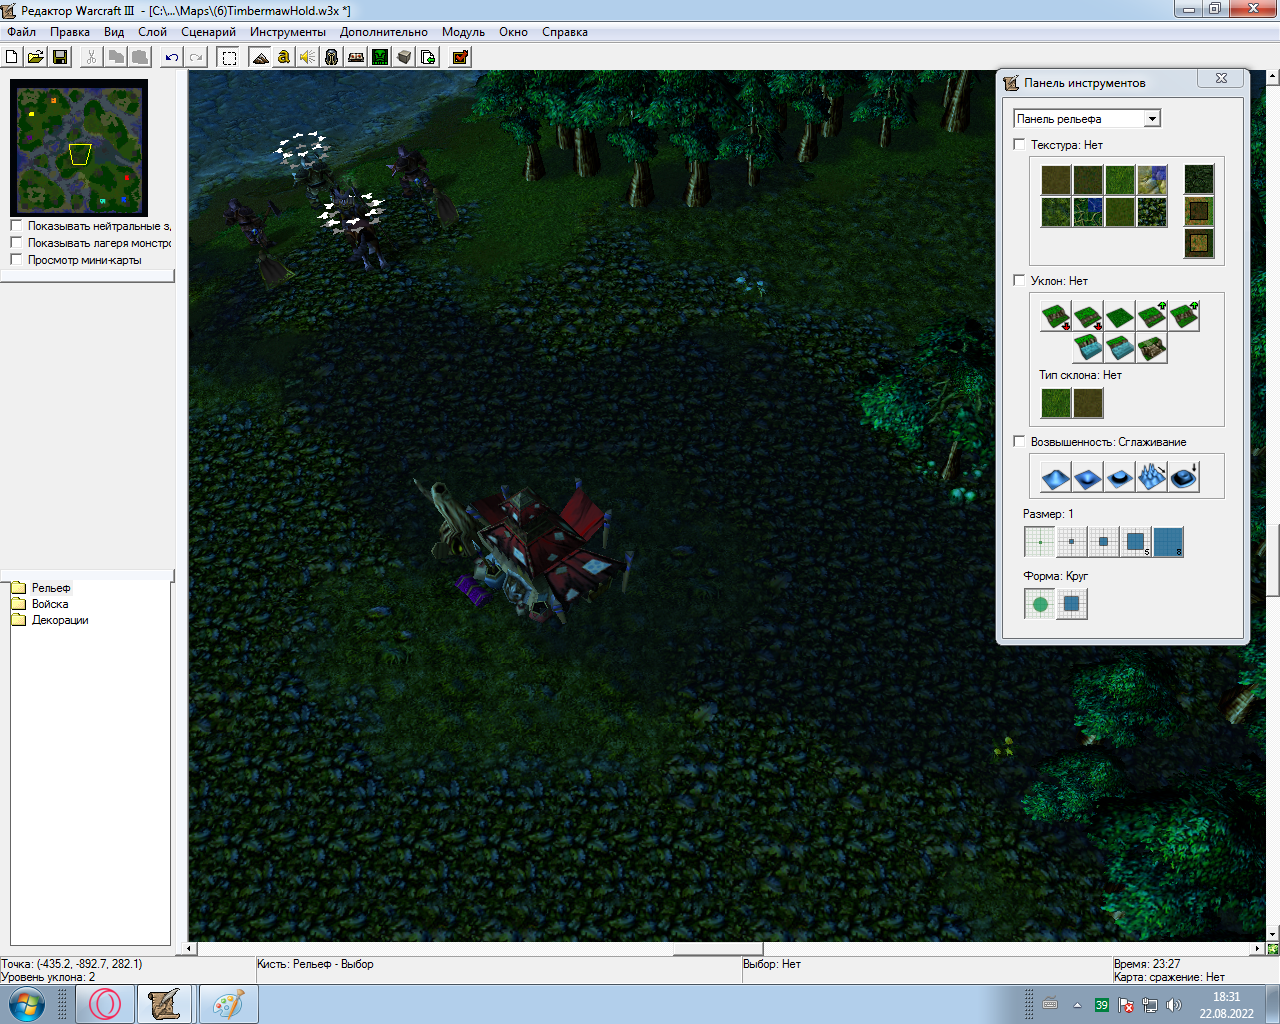Click the undo arrow in the toolbar

tap(172, 57)
